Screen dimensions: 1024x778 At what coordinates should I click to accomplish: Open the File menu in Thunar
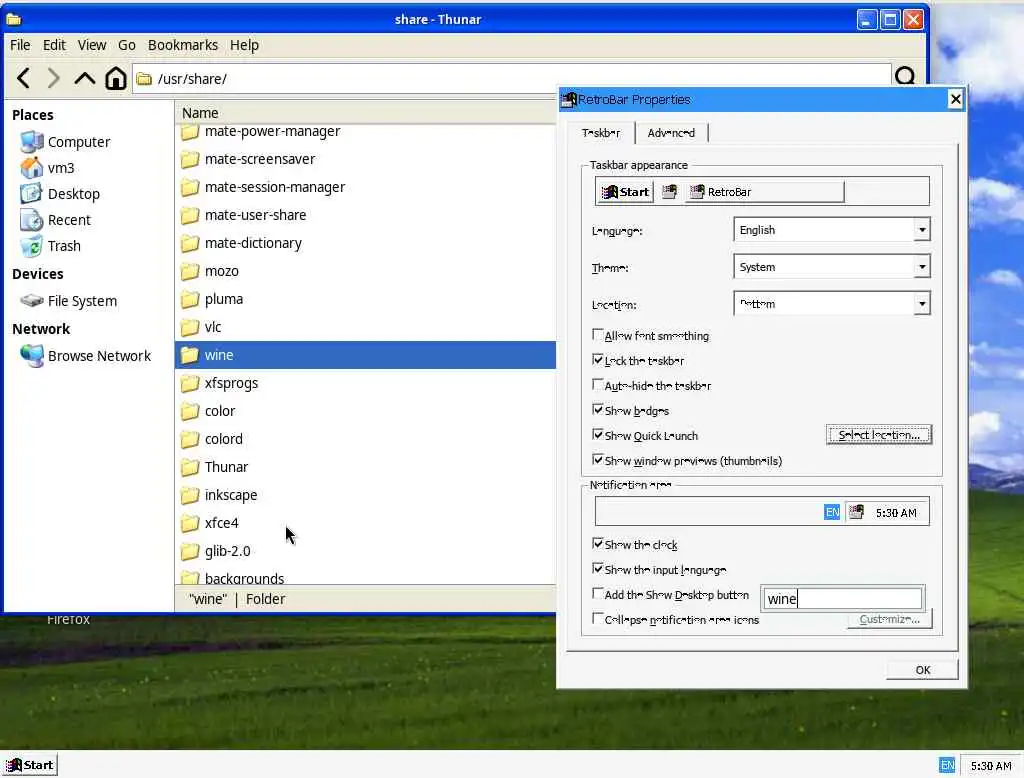tap(20, 45)
